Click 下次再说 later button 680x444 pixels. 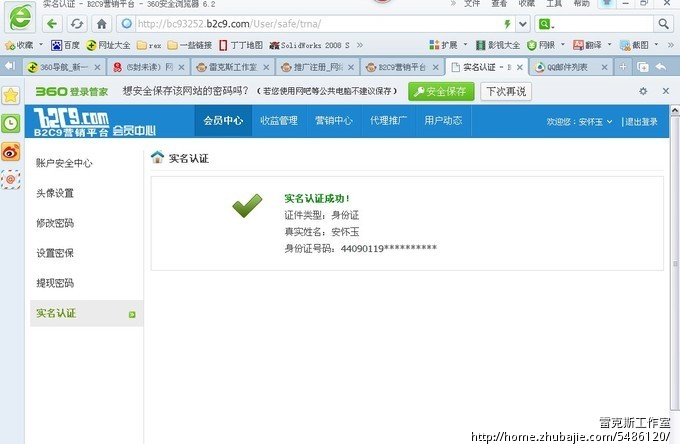coord(506,91)
